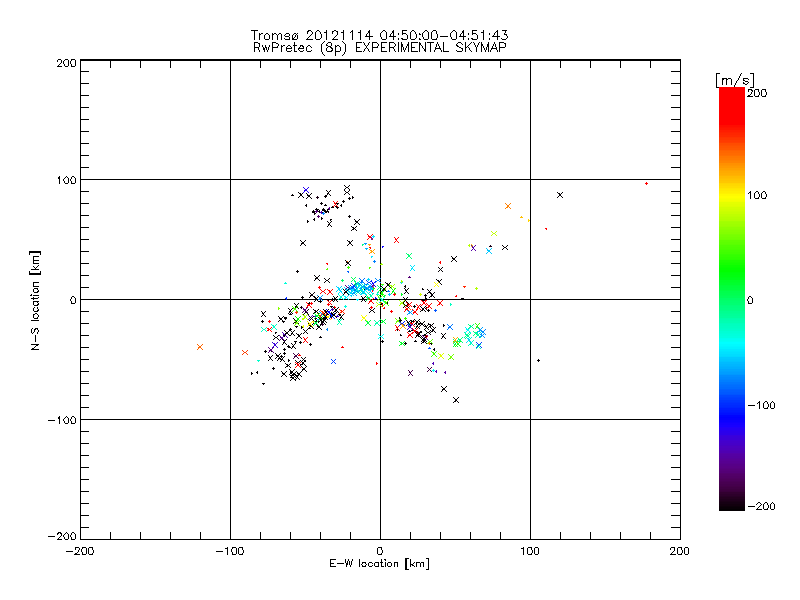This screenshot has width=800, height=600.
Task: Click the isolated orange X near -120 km west
Action: 200,347
